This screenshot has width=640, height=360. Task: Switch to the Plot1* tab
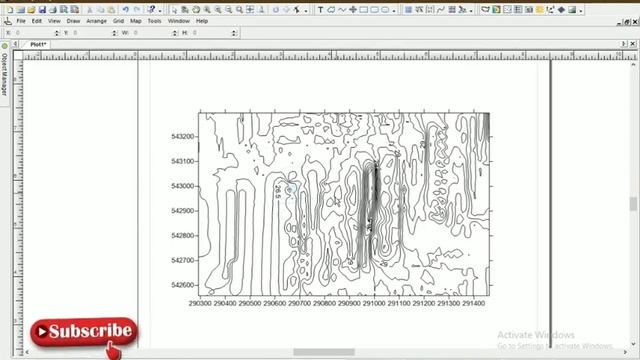tap(38, 44)
